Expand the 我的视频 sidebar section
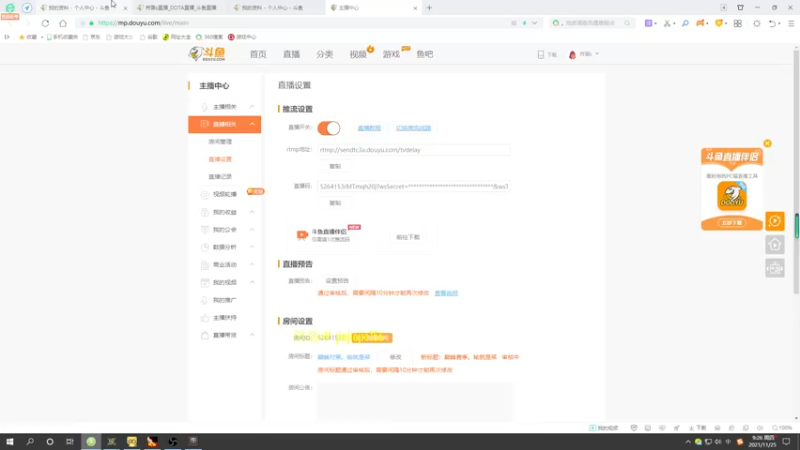800x450 pixels. [x=252, y=282]
